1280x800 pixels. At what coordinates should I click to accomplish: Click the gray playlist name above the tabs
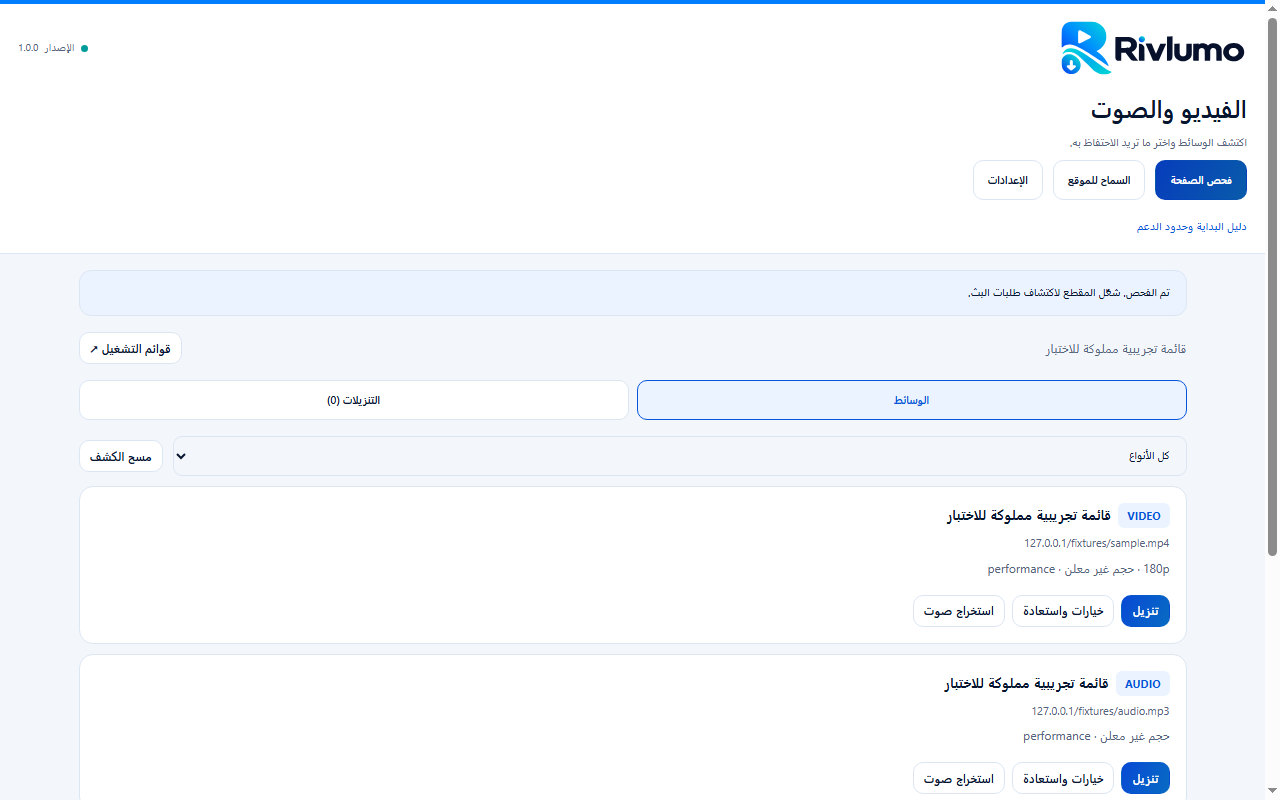click(x=1116, y=349)
